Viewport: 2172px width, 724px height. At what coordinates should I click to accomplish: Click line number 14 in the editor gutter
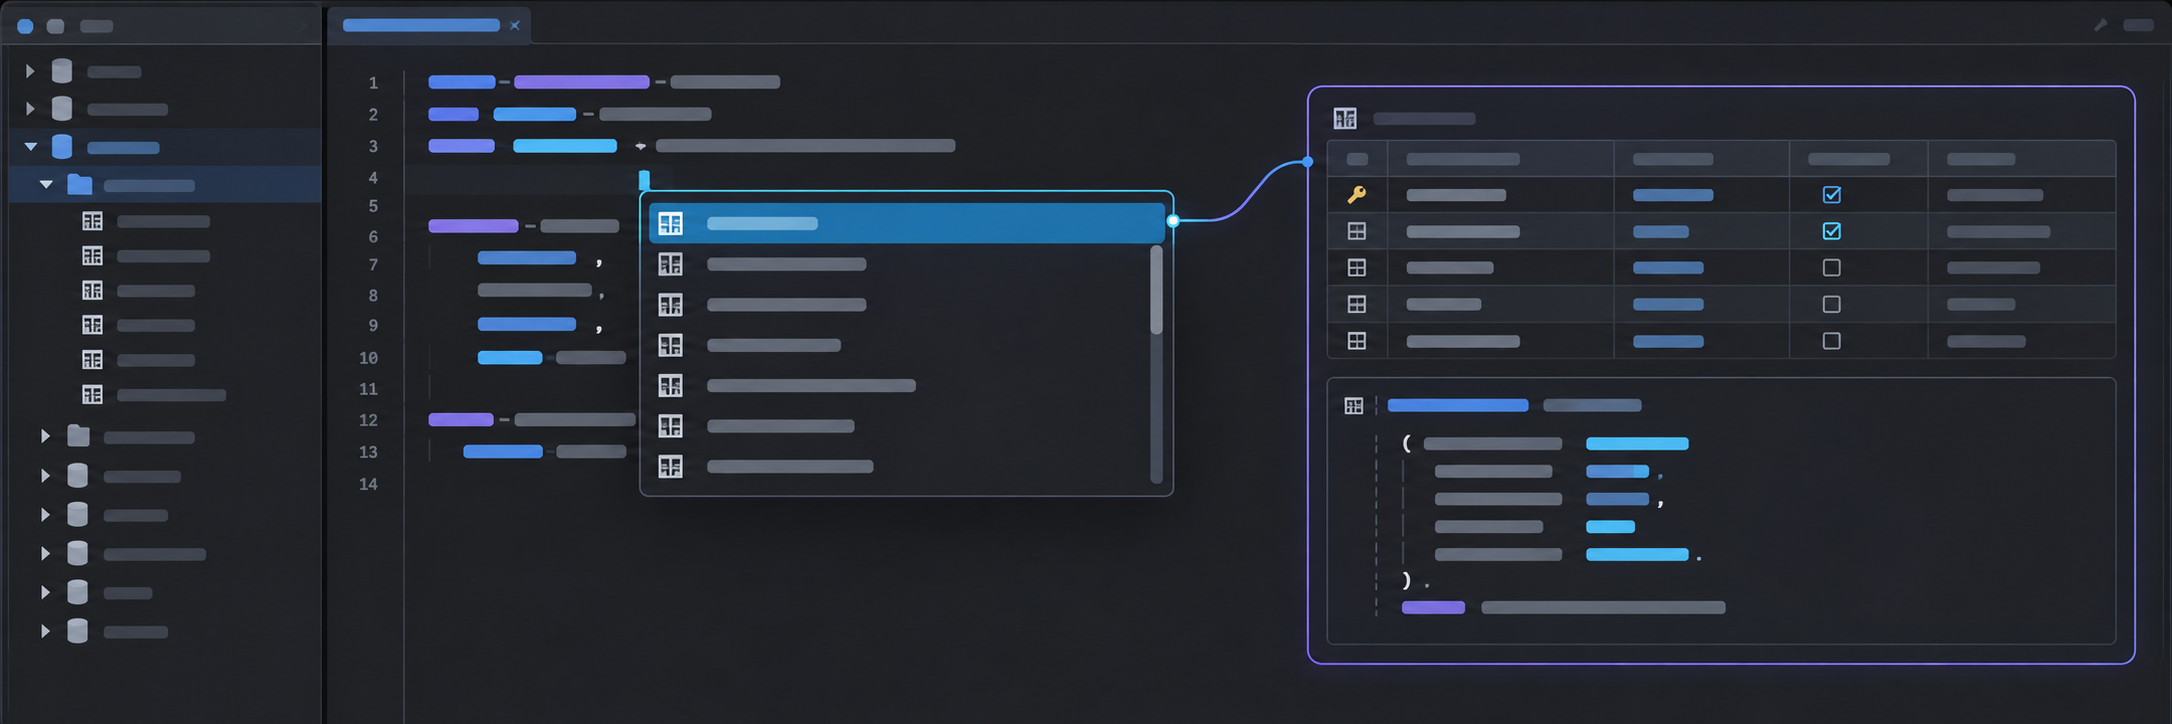point(368,484)
